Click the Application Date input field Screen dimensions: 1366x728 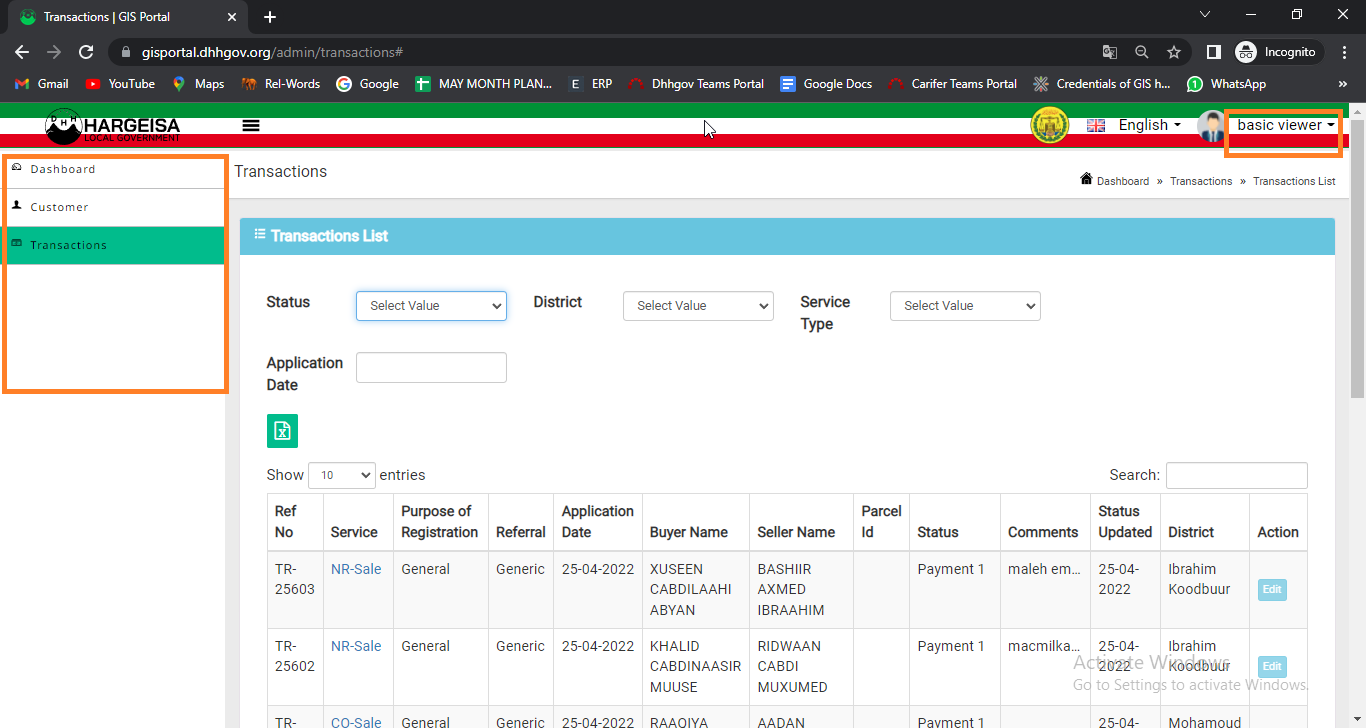(x=431, y=367)
